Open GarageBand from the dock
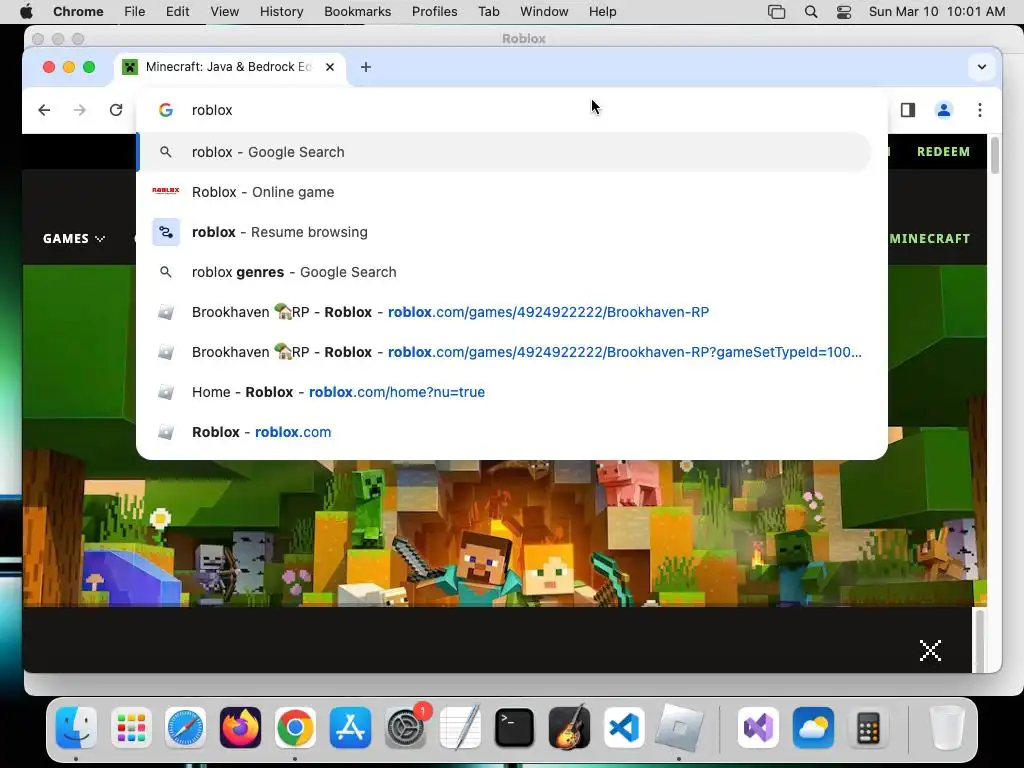The image size is (1024, 768). point(569,727)
